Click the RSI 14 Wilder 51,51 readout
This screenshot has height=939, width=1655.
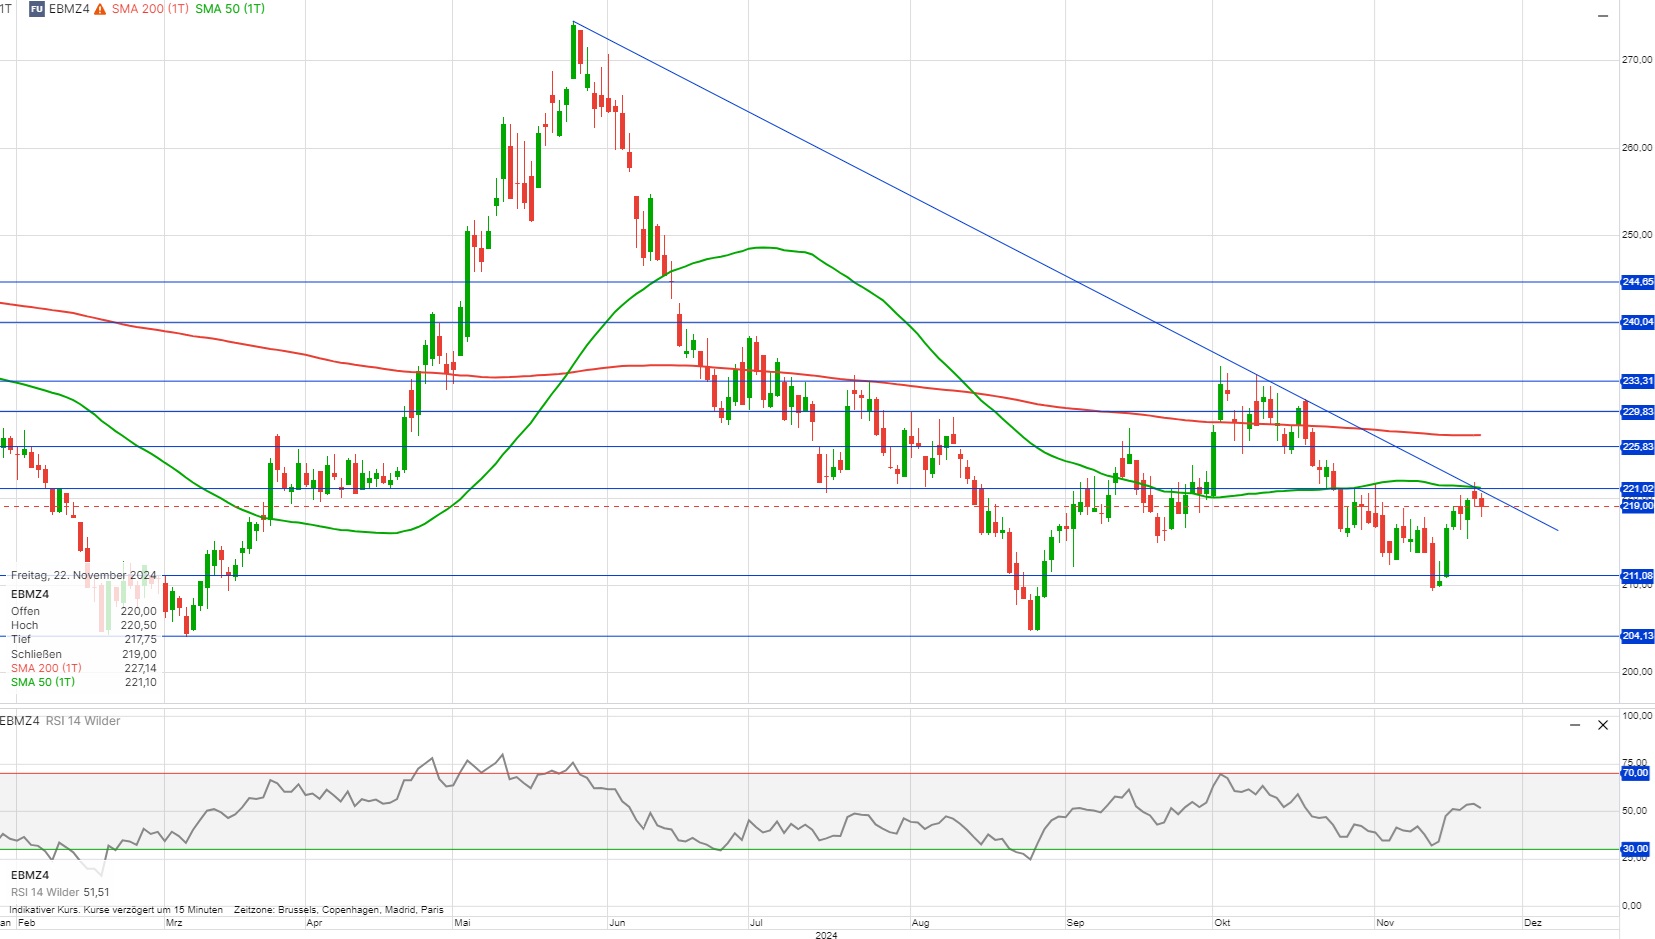tap(60, 892)
